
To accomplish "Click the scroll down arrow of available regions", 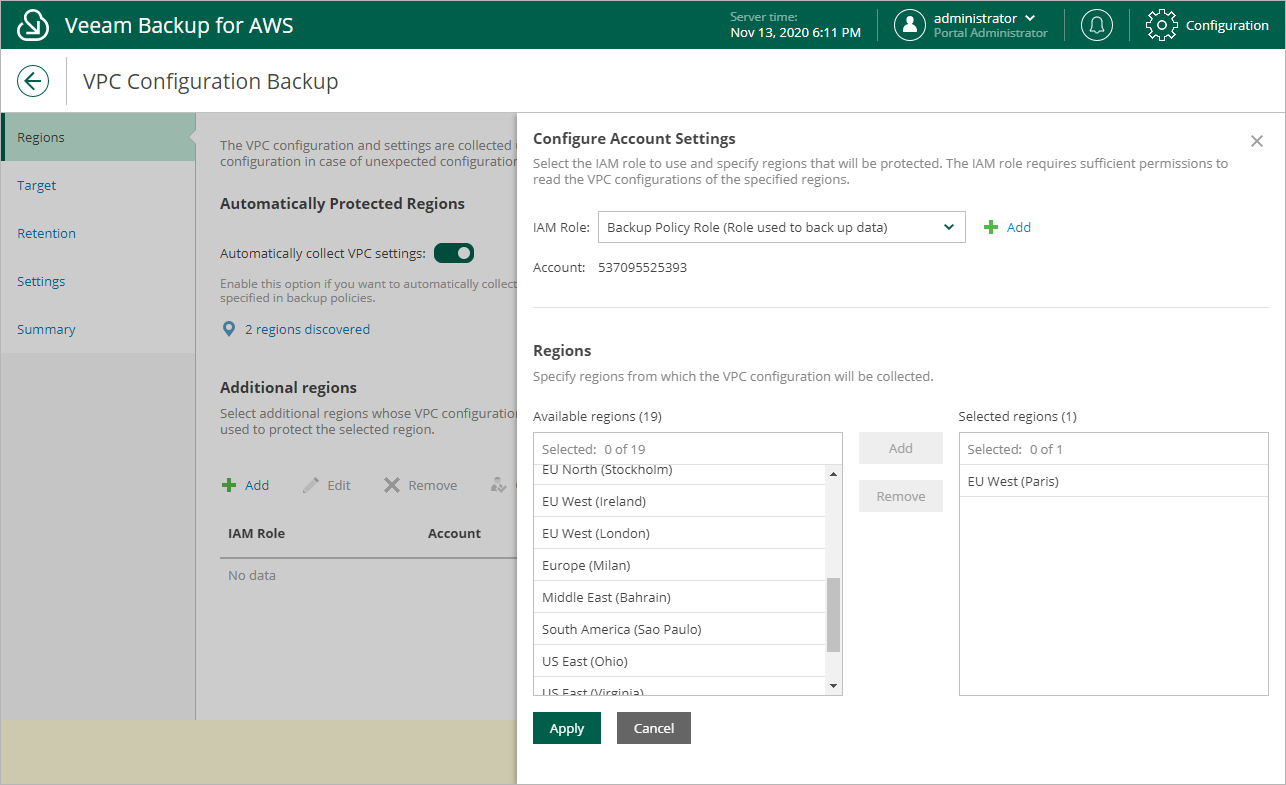I will [834, 686].
